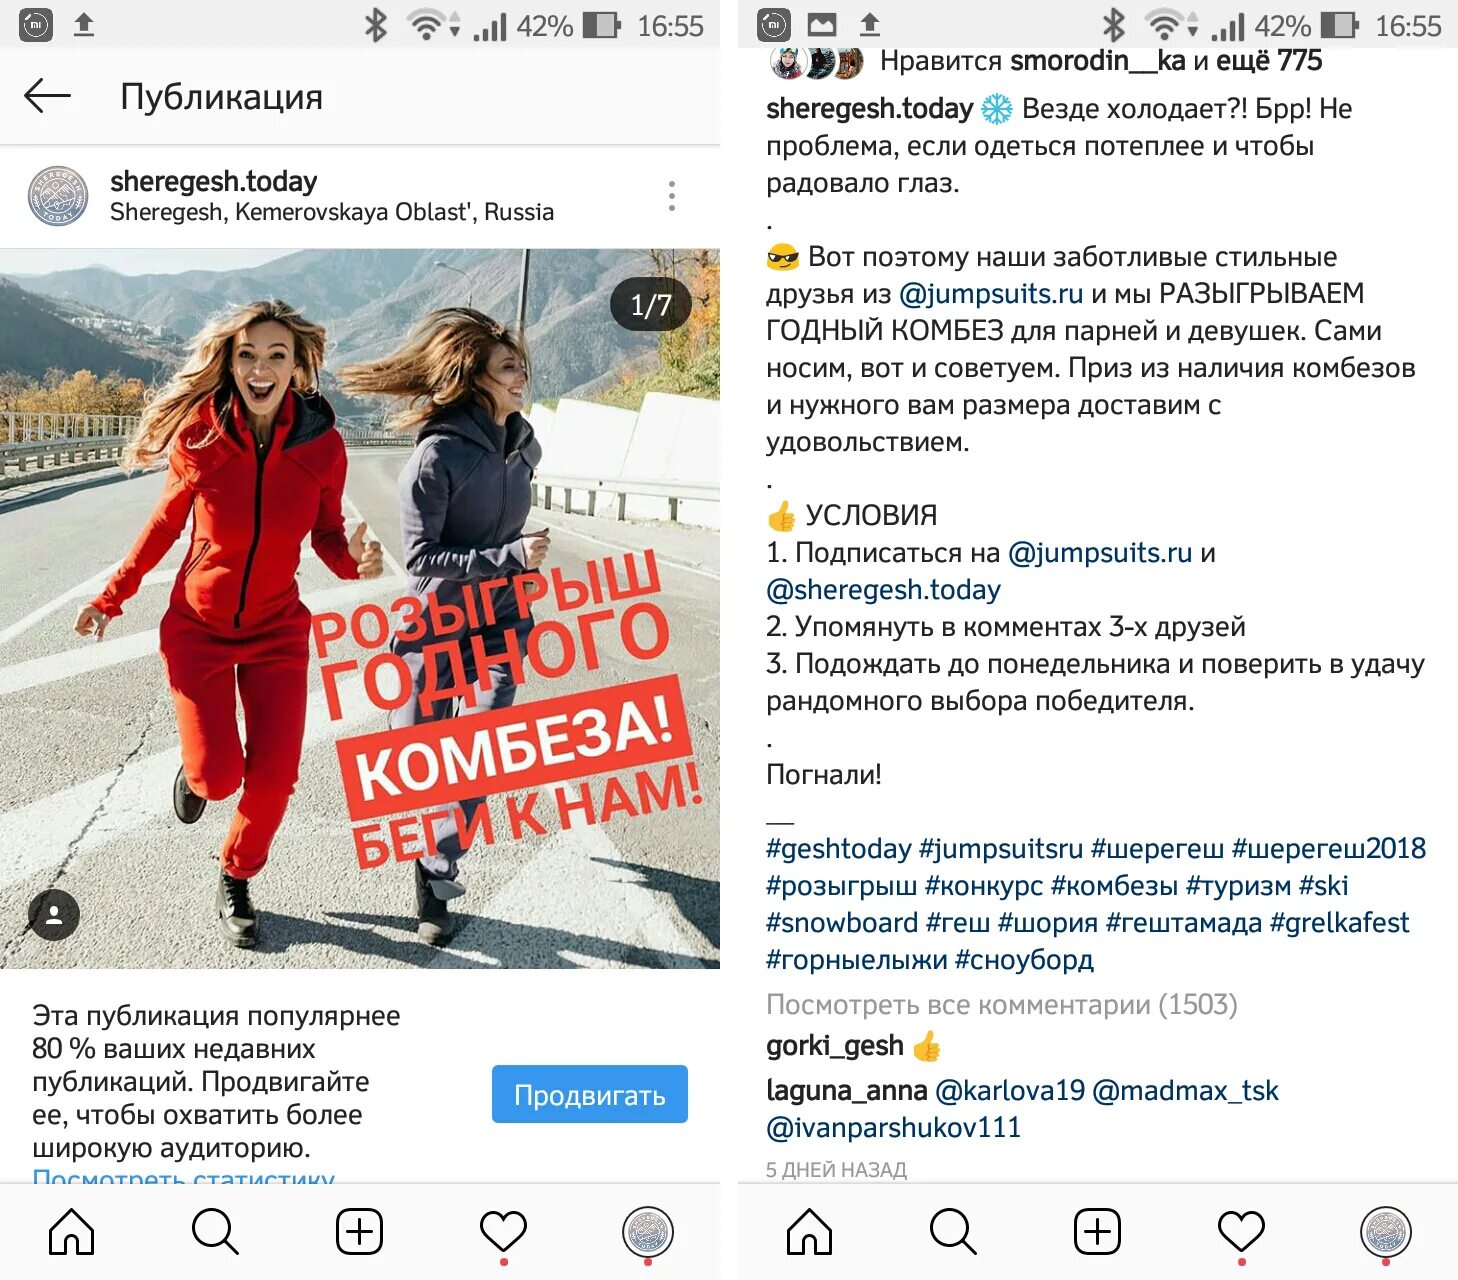Open activity heart icon in left bottom bar
Viewport: 1458px width, 1280px height.
click(x=503, y=1231)
